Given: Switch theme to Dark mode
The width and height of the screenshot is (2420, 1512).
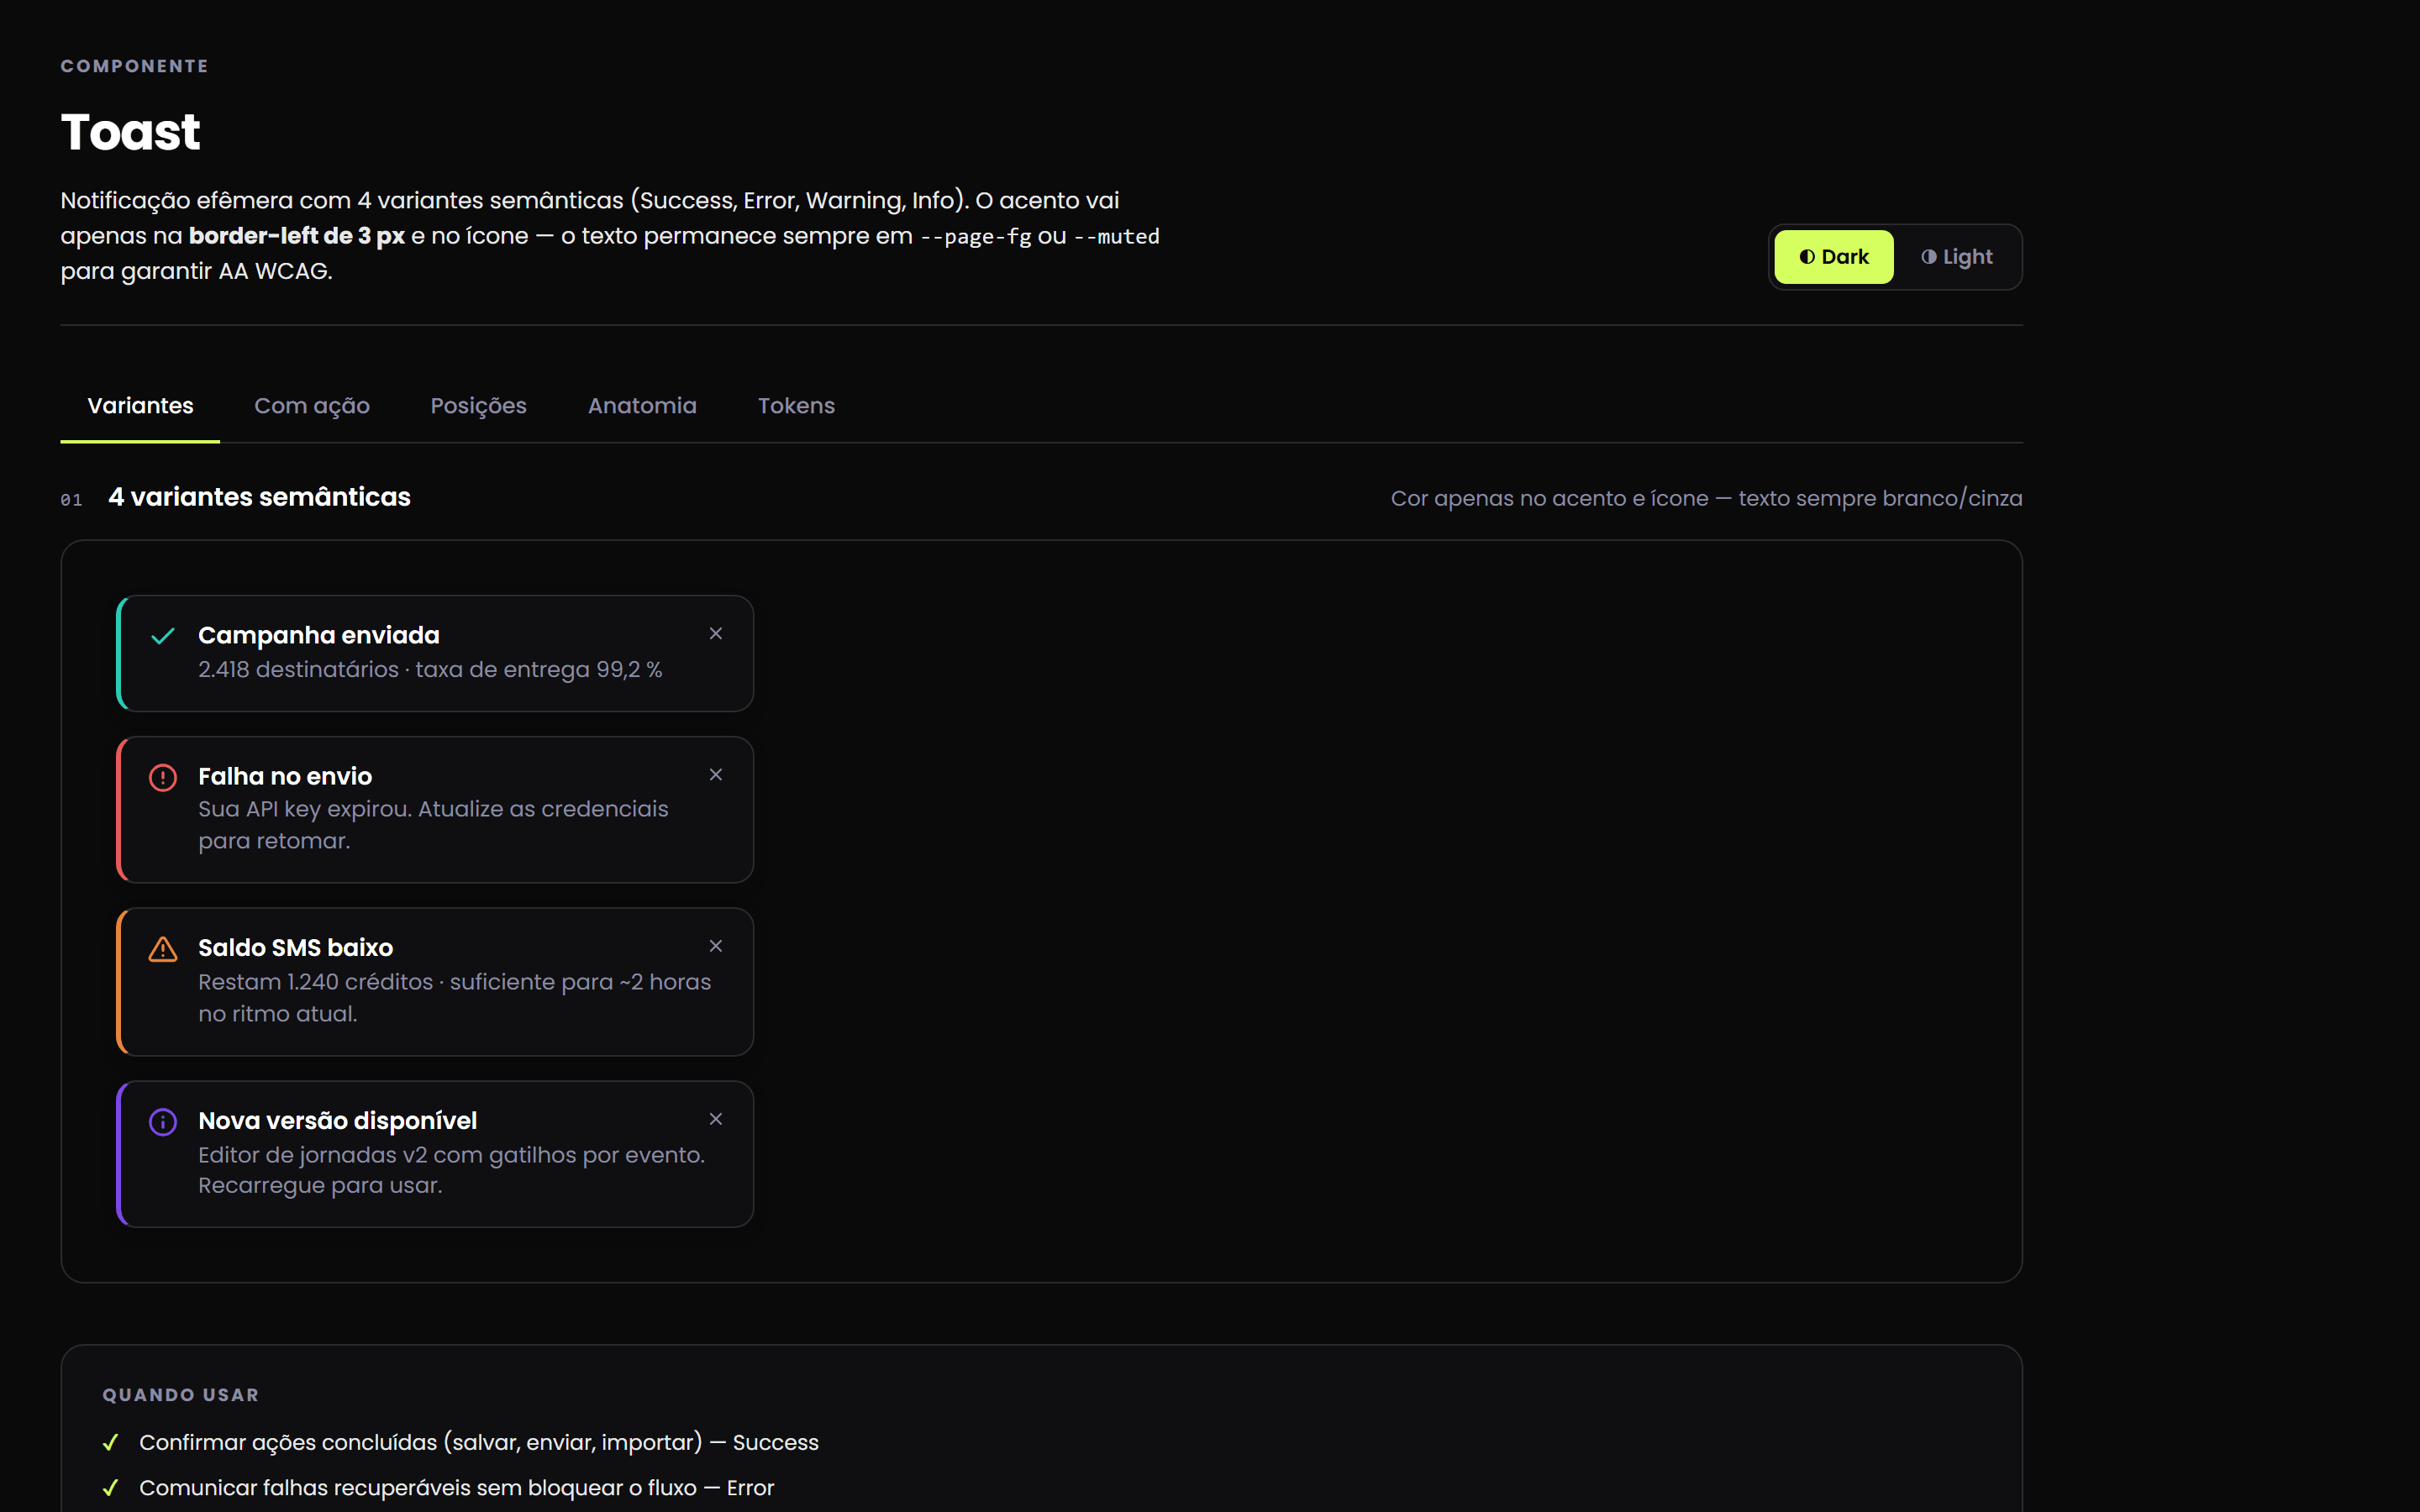Looking at the screenshot, I should 1833,257.
